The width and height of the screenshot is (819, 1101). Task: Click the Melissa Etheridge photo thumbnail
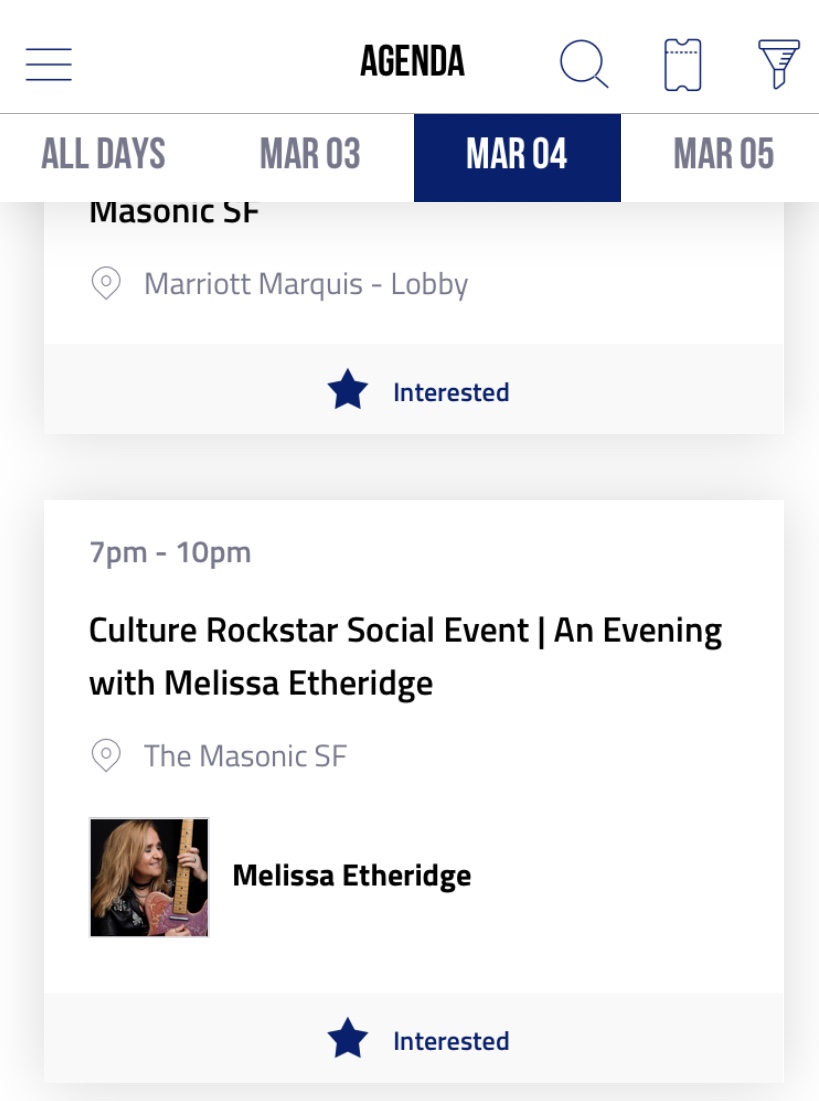click(149, 877)
